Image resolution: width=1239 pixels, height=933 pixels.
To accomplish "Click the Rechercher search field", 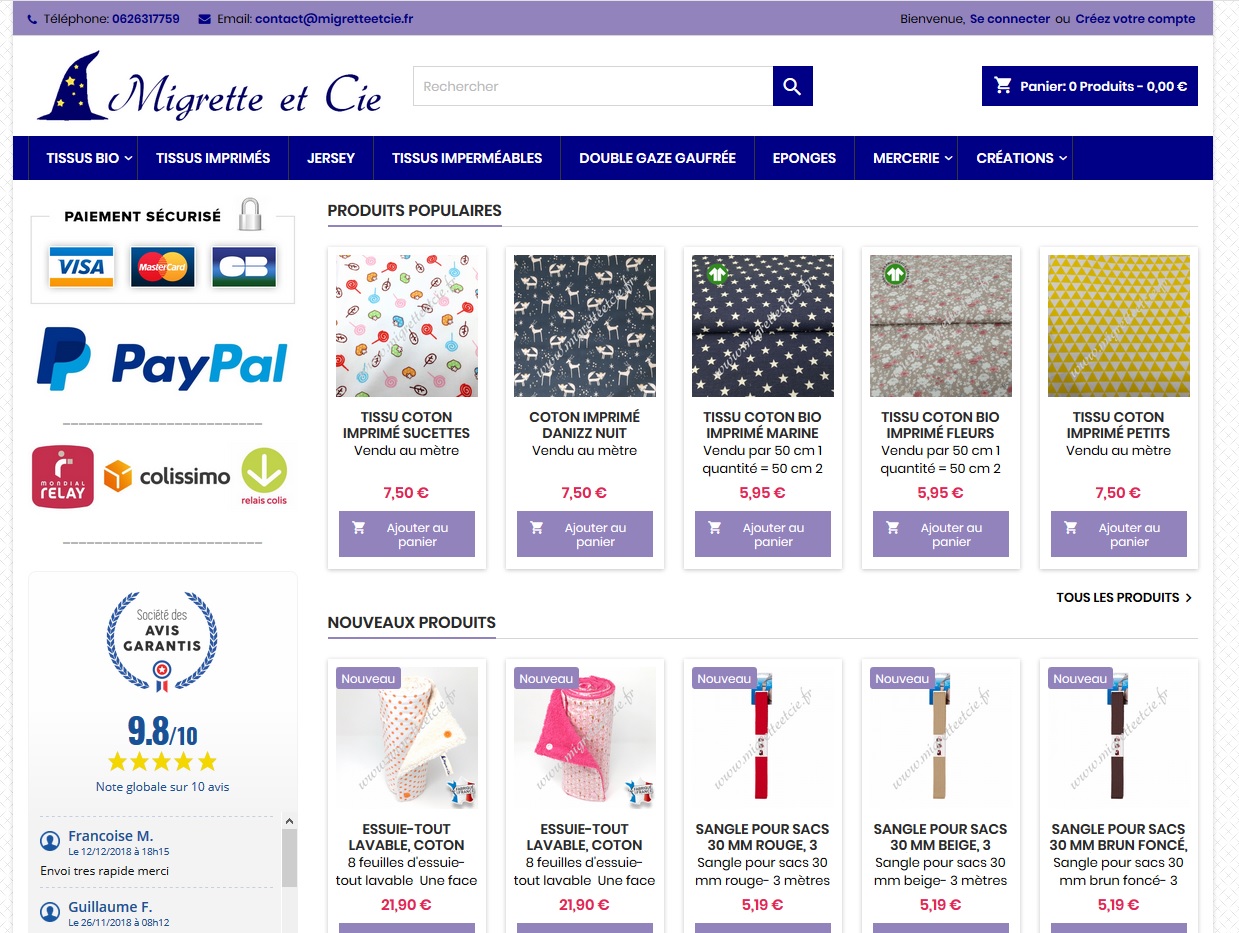I will 593,86.
